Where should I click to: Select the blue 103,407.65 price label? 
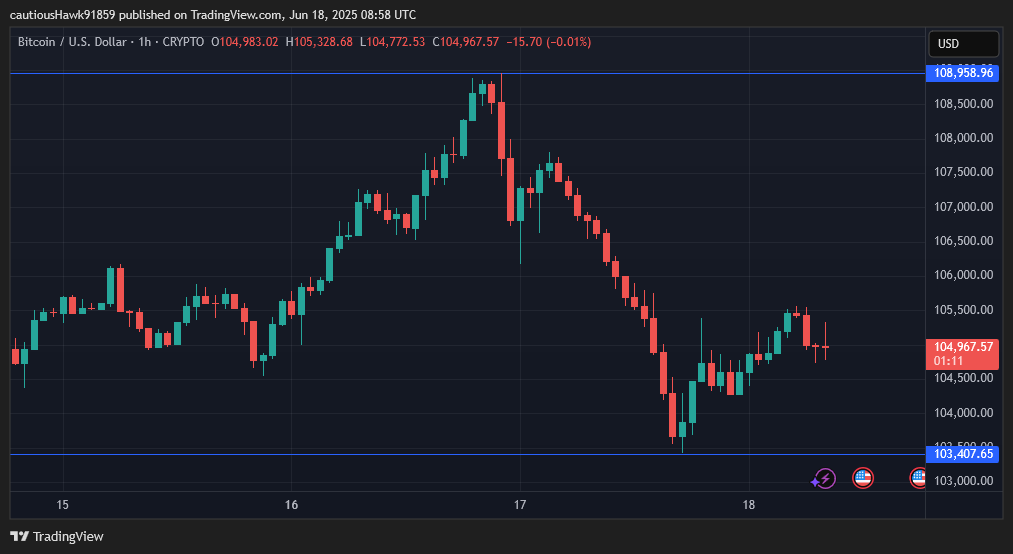964,454
